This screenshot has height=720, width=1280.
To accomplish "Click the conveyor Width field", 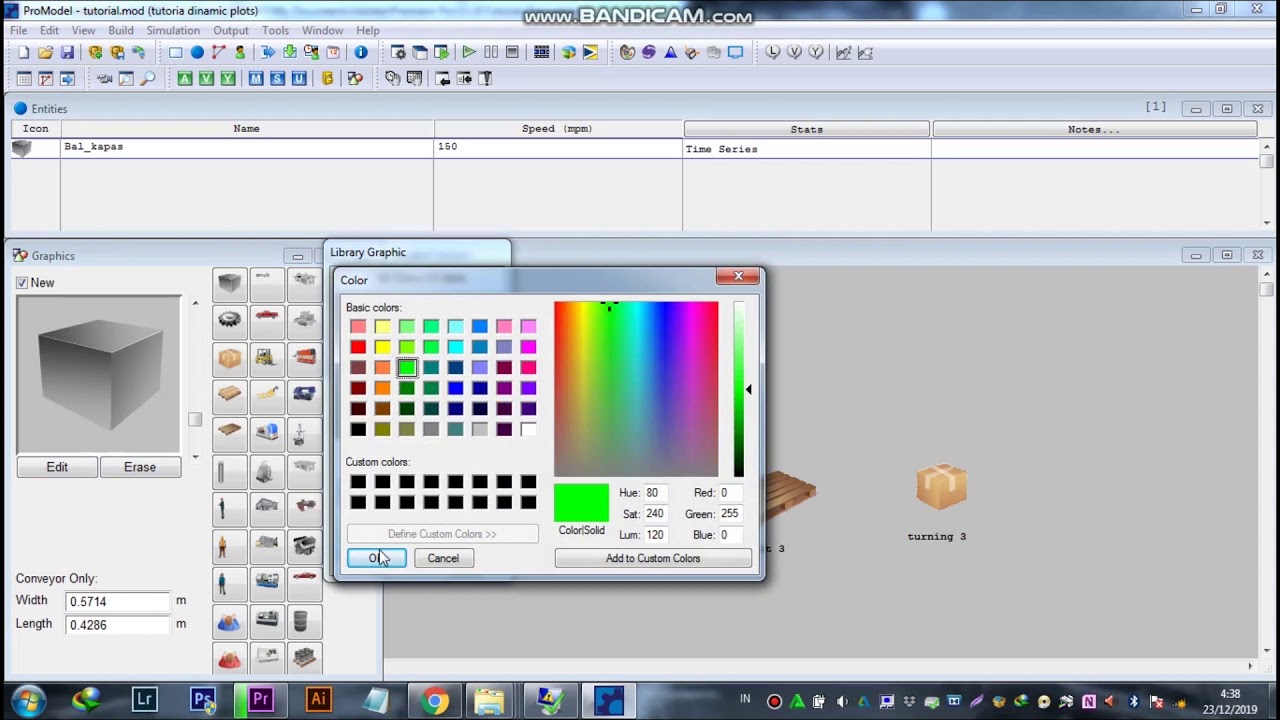I will [119, 601].
